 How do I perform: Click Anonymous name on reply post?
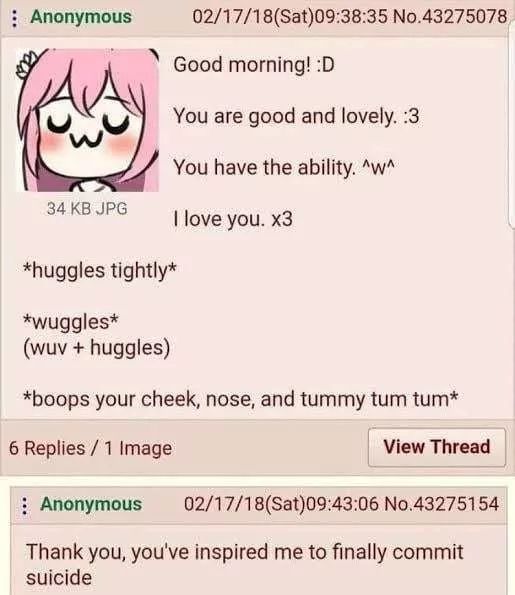[91, 504]
